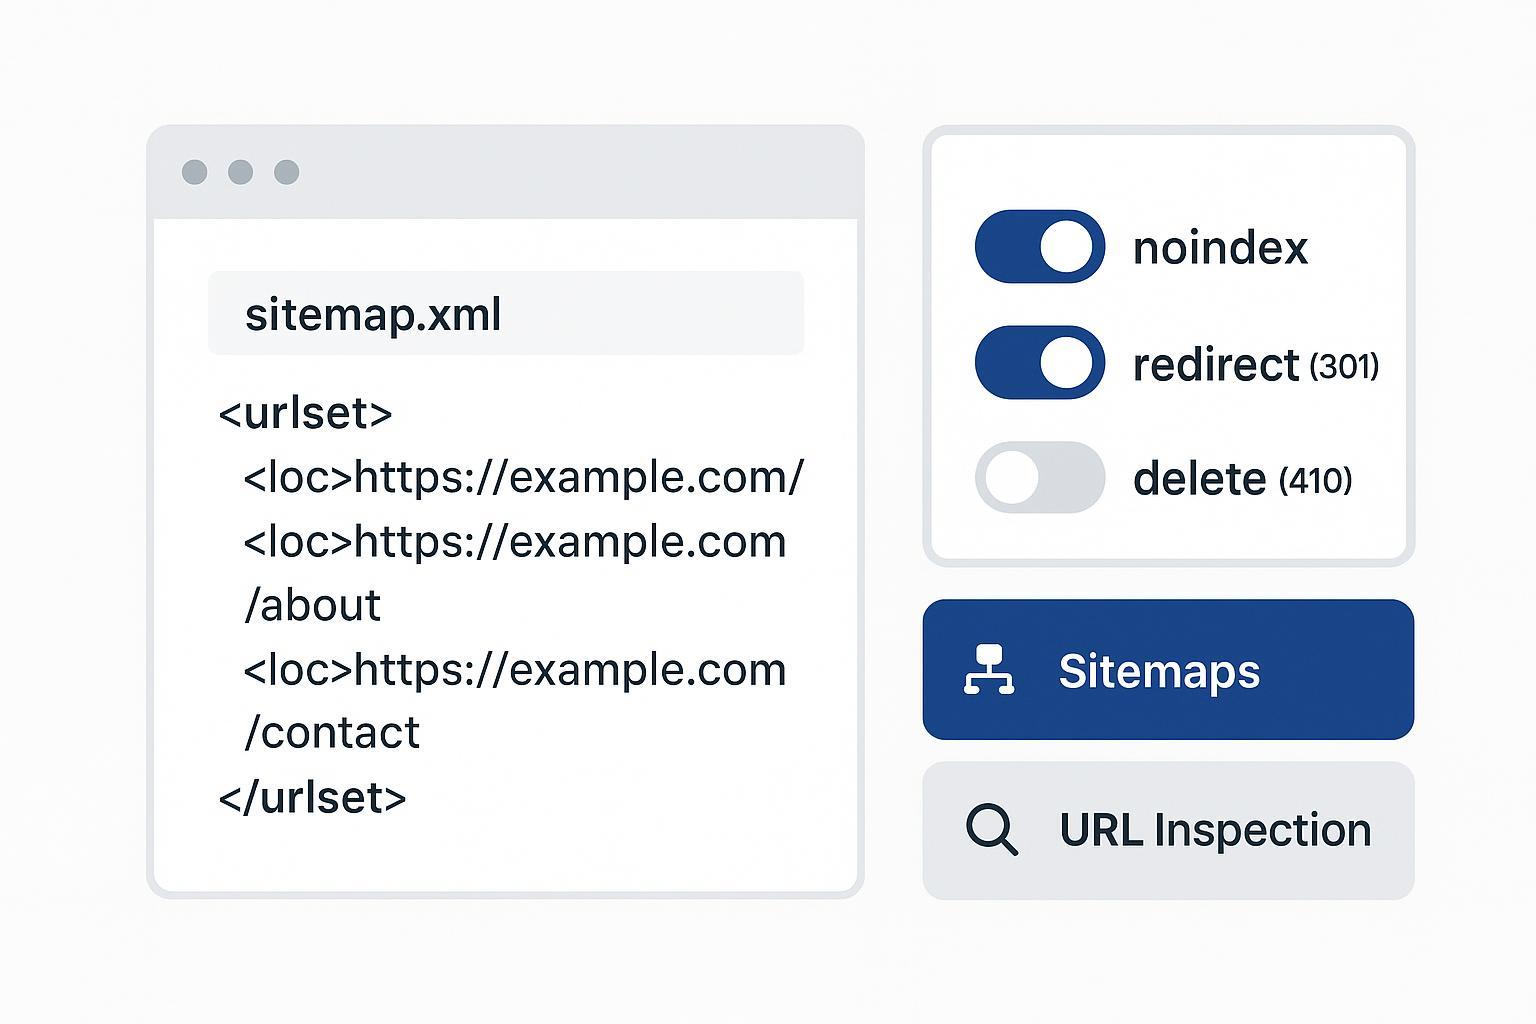
Task: Click the opening <urlset> tag line
Action: tap(305, 413)
